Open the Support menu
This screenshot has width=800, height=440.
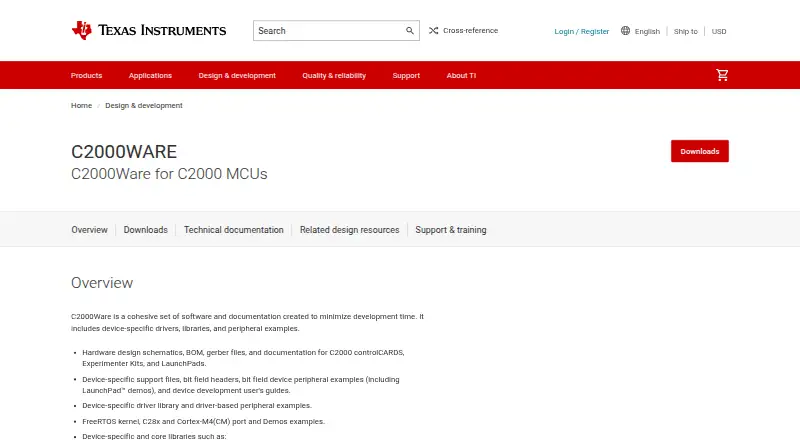406,76
